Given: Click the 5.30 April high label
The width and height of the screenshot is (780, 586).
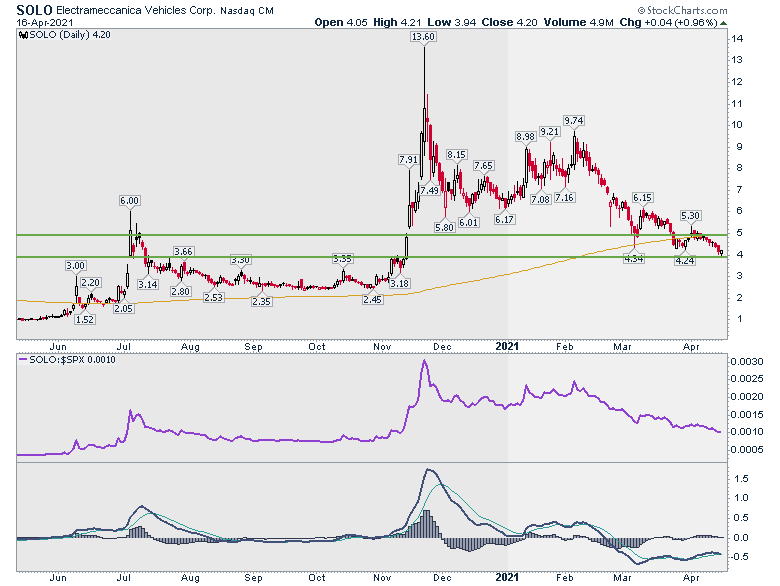Looking at the screenshot, I should [x=690, y=215].
